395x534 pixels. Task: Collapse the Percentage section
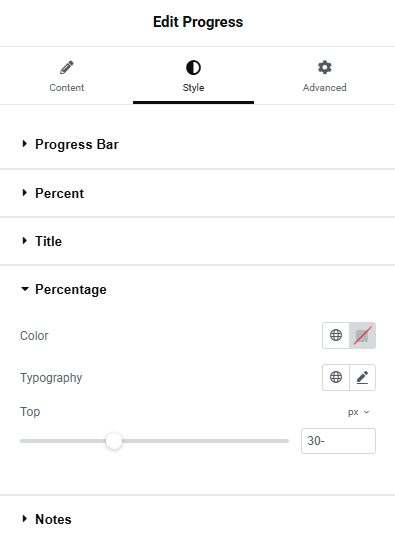pos(71,289)
